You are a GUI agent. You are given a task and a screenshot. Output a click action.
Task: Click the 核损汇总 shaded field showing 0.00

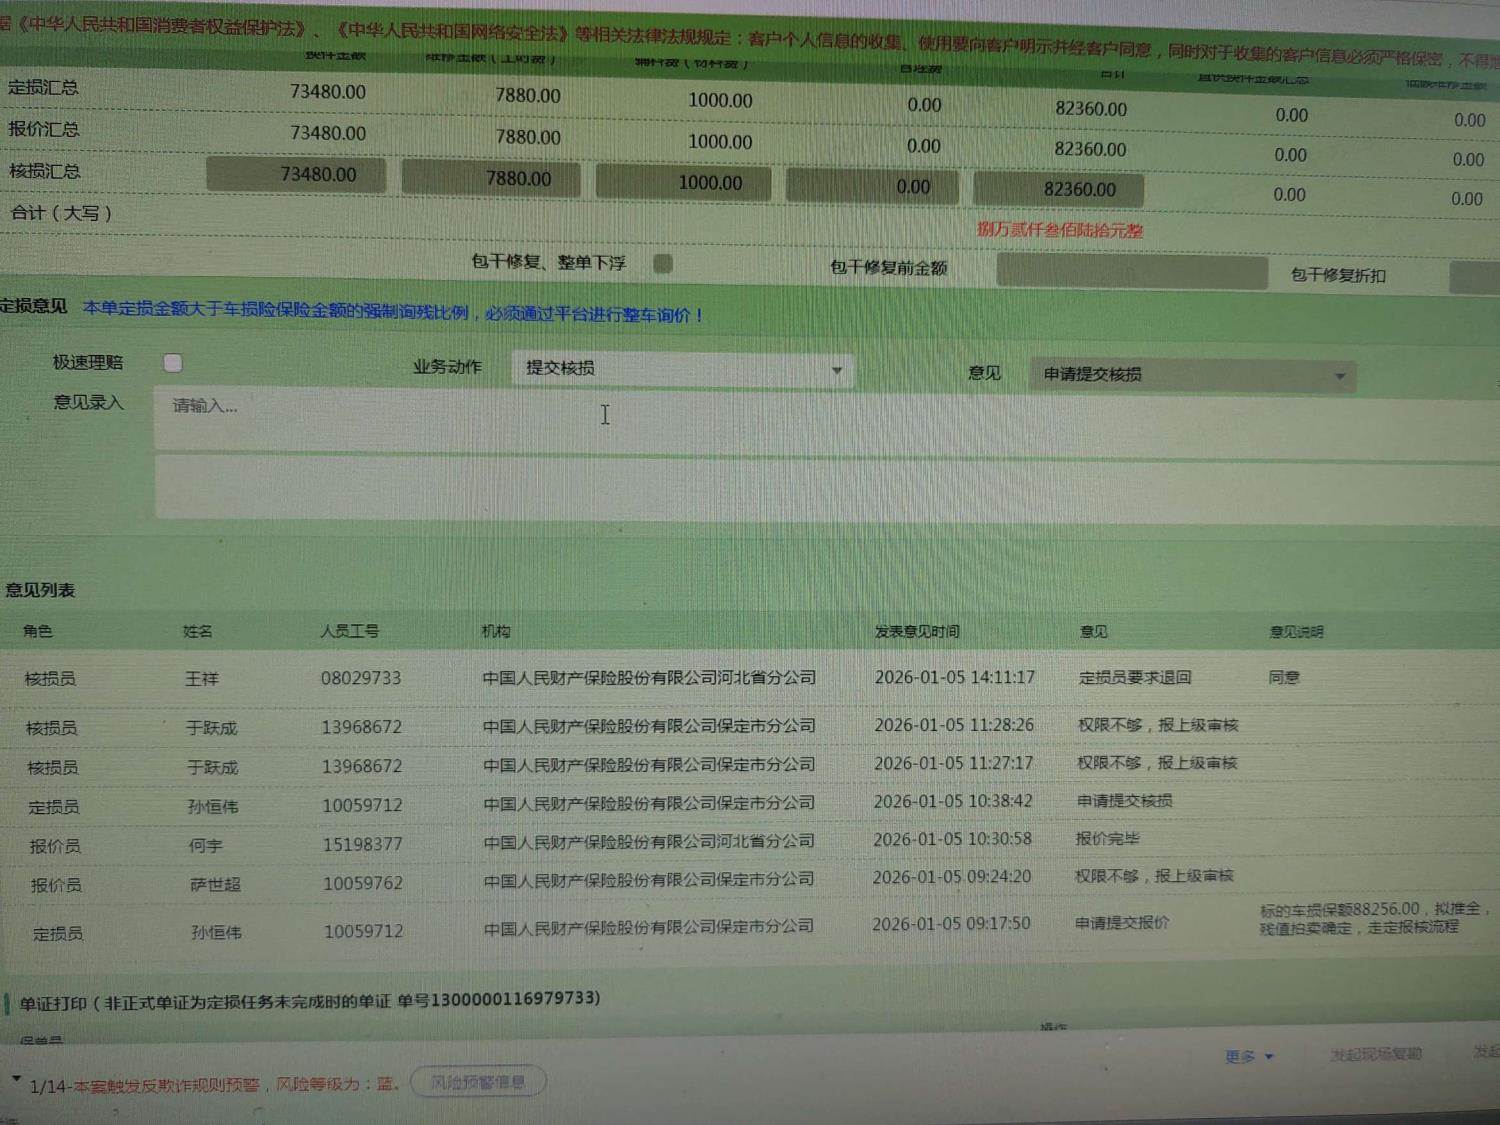pos(872,187)
